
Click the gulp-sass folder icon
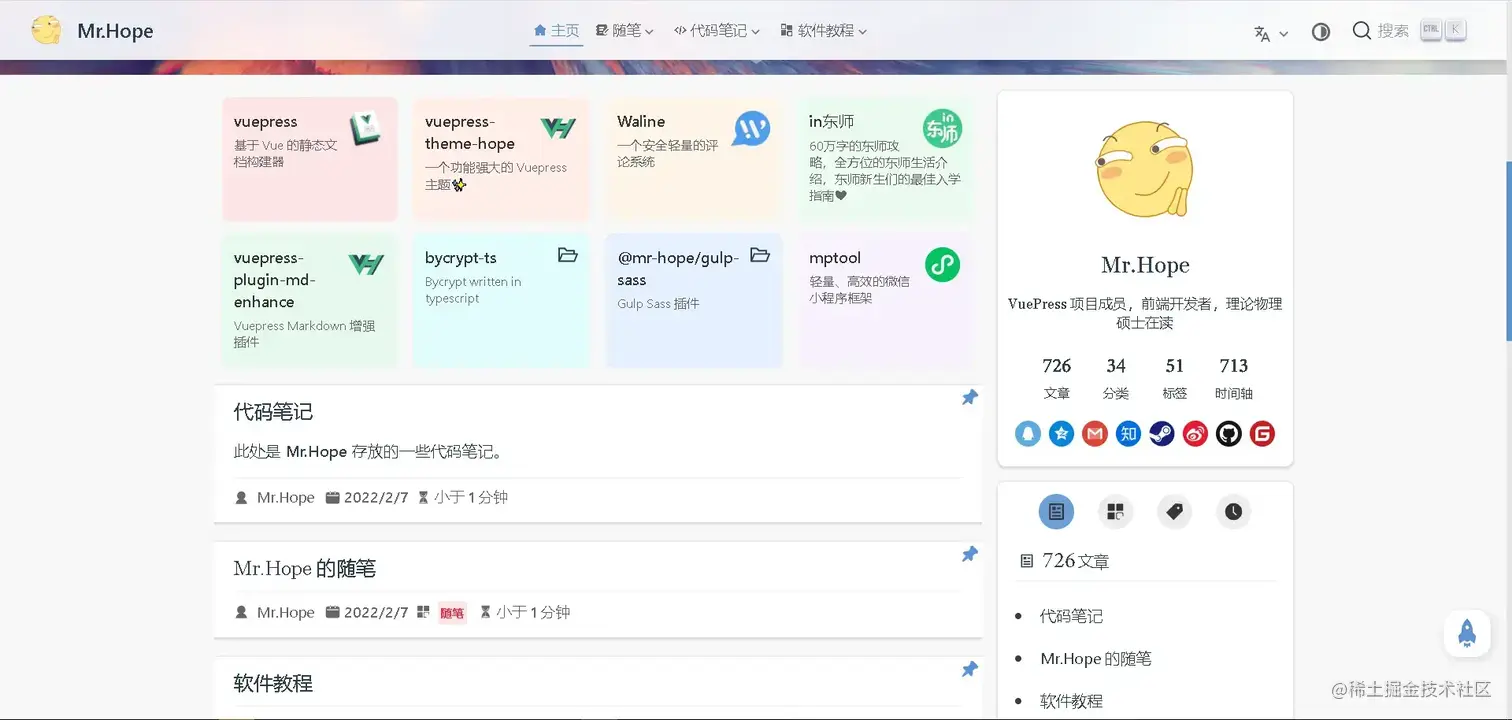pos(760,255)
